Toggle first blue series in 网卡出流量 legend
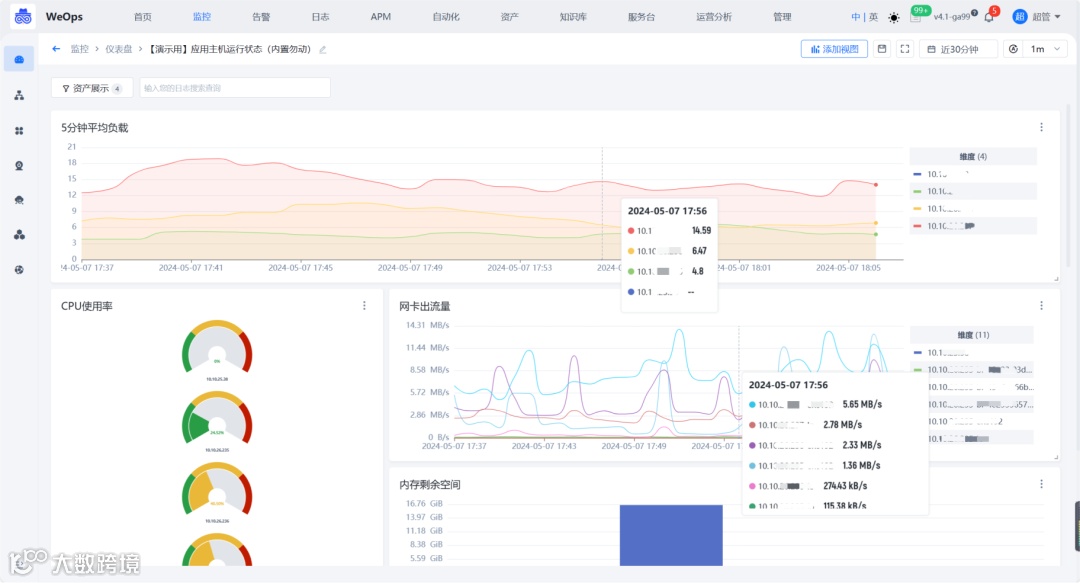 (971, 353)
